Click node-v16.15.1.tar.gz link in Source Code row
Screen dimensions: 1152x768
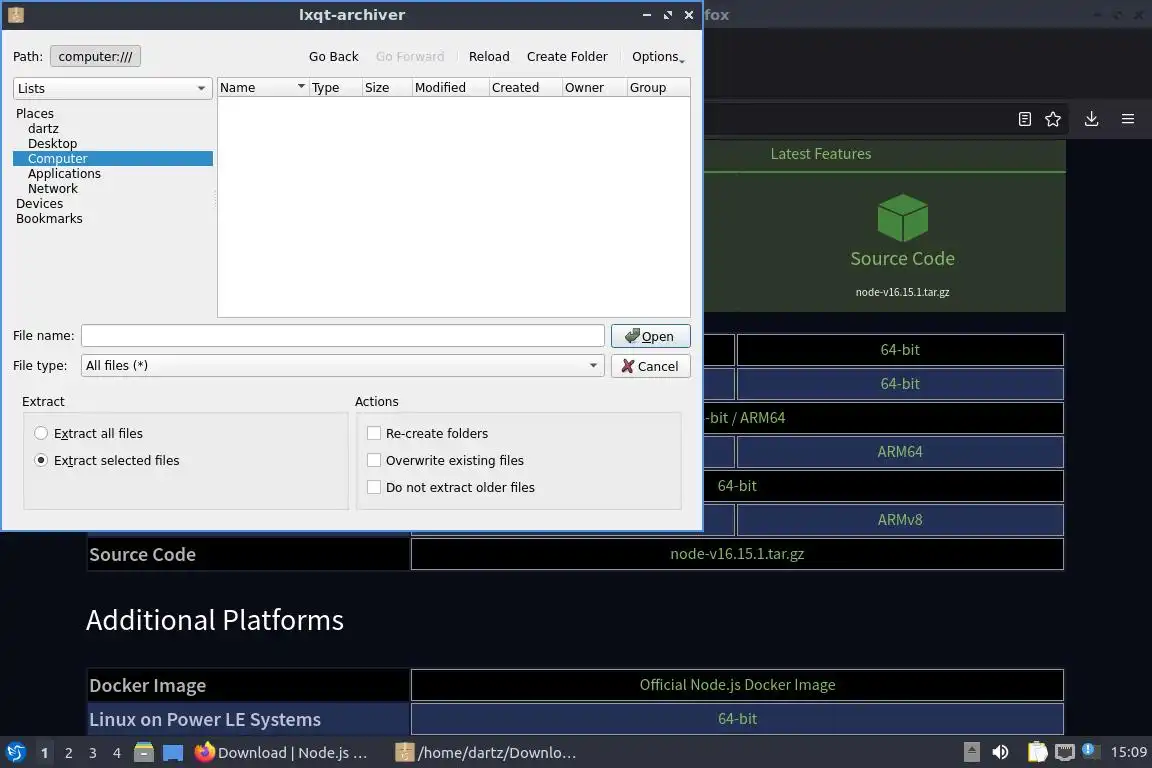[737, 554]
